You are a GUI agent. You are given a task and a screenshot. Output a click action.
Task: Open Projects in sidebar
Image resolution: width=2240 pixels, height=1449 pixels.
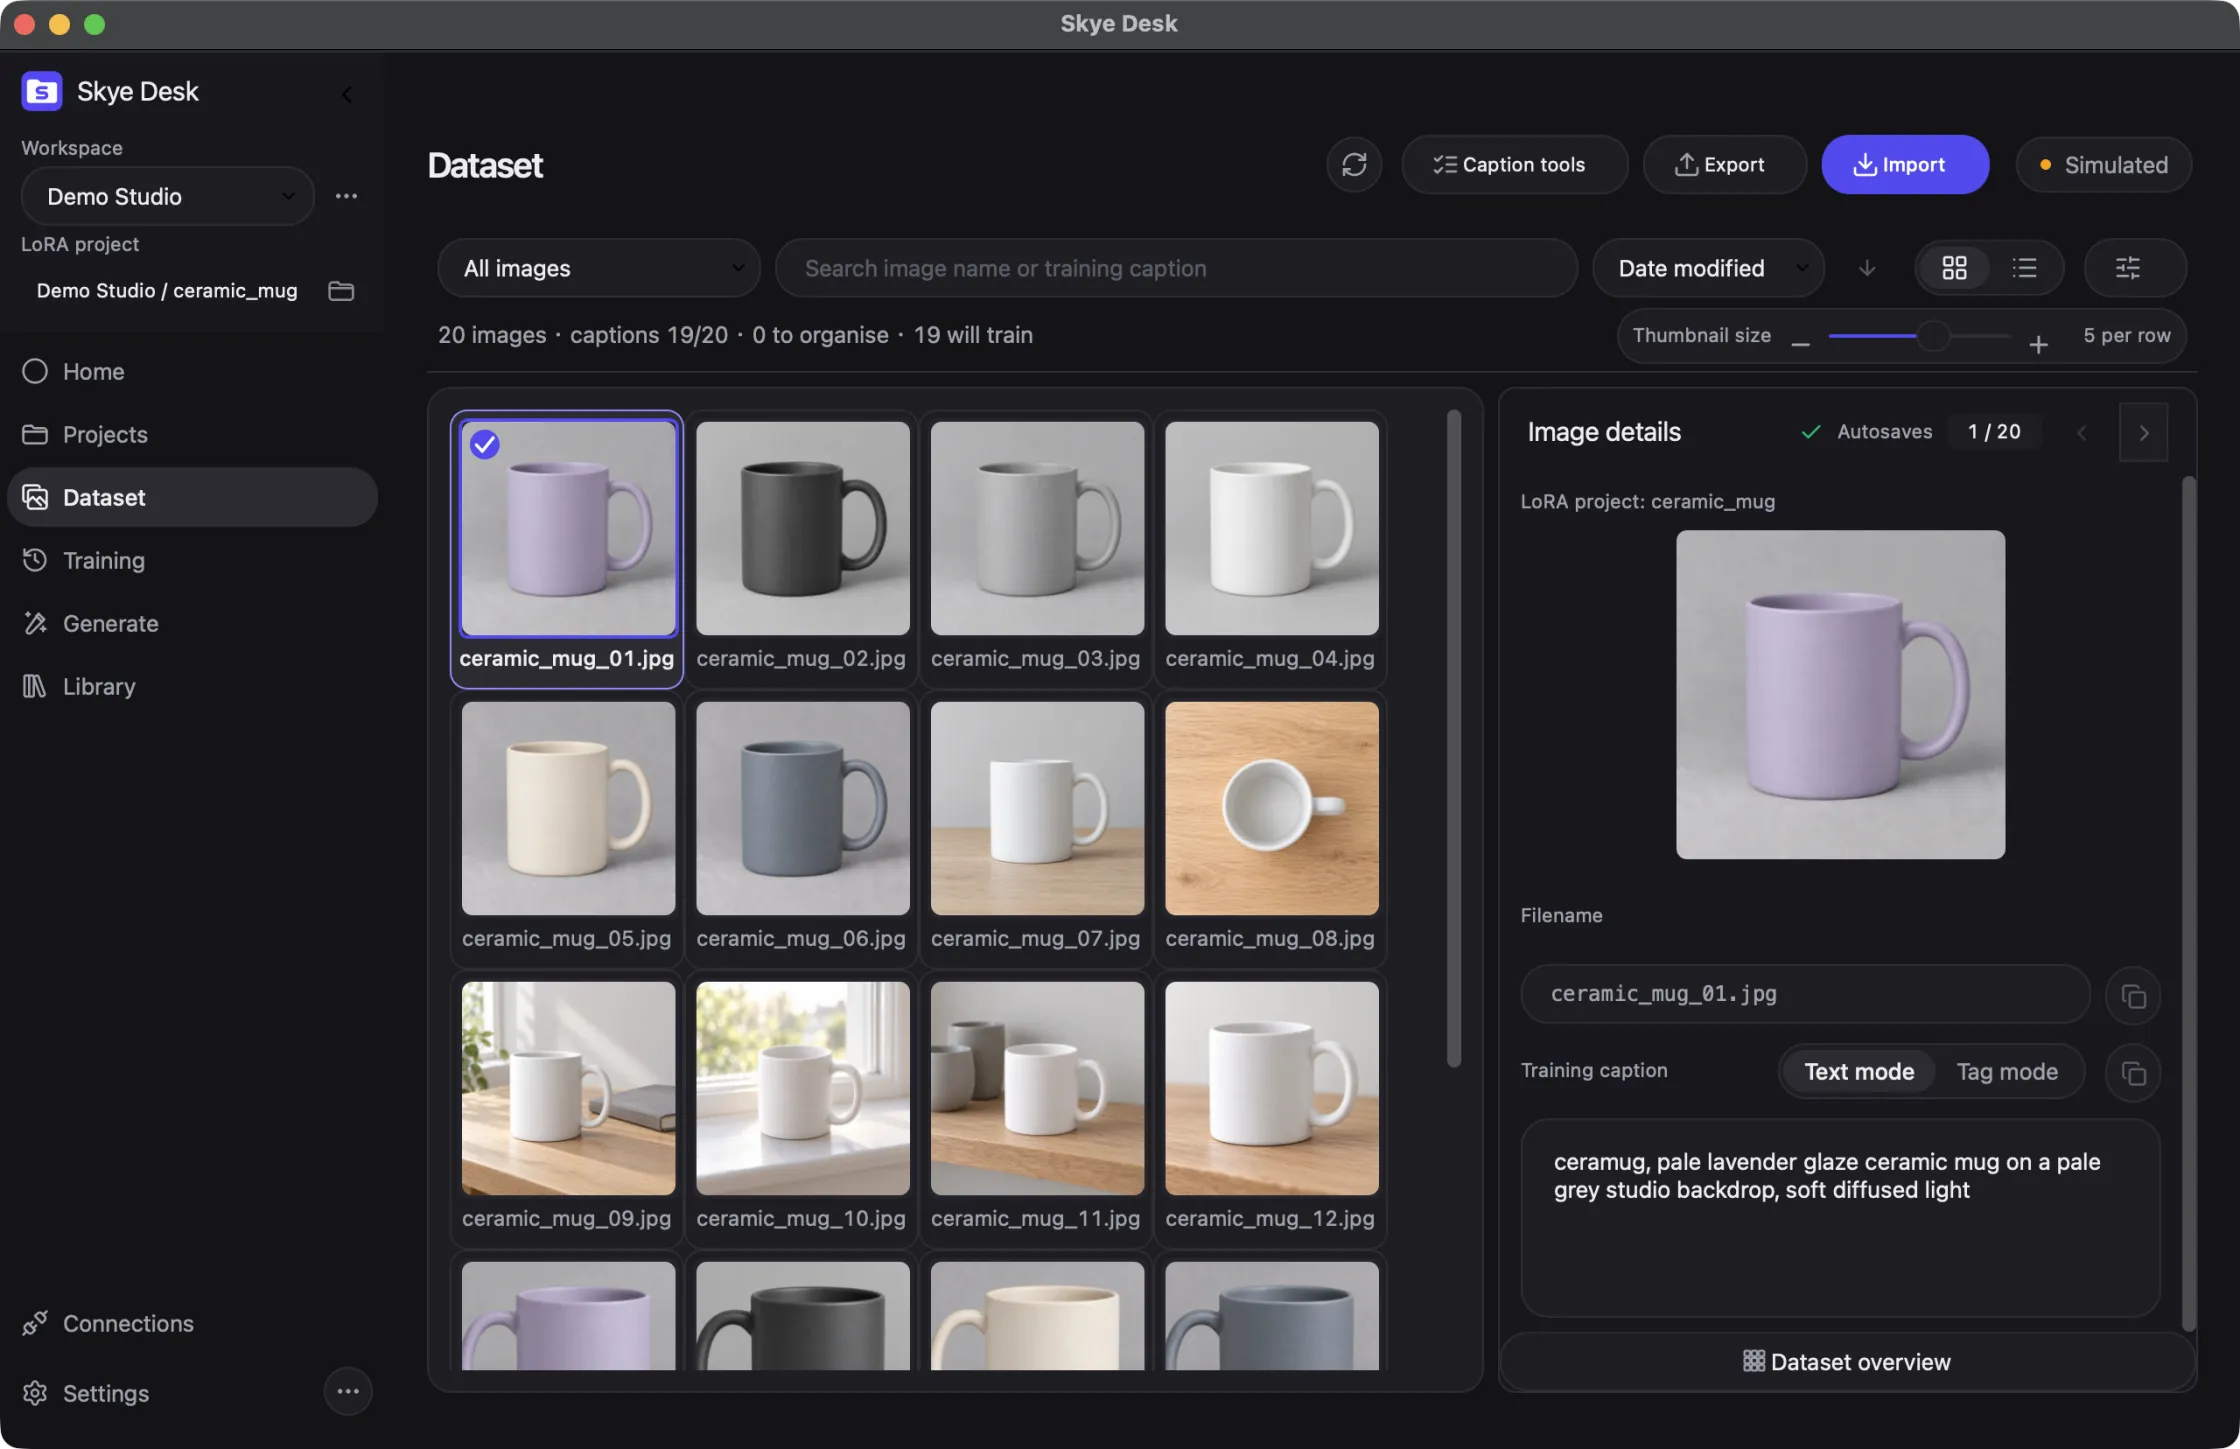(x=192, y=434)
